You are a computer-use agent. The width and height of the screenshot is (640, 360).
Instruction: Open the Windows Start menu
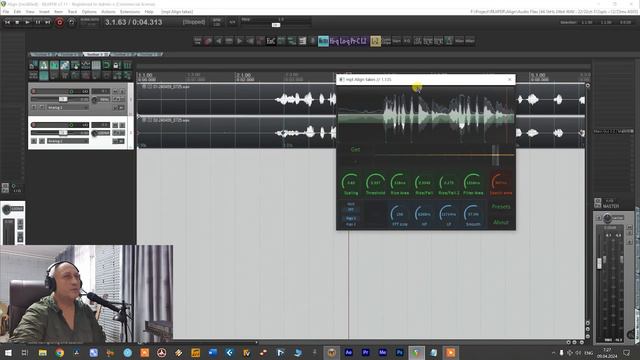click(x=8, y=353)
